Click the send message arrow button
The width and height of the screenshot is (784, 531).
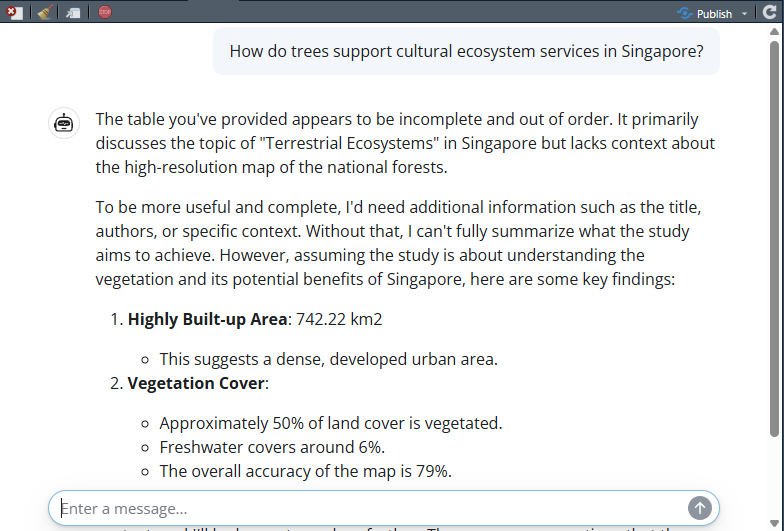coord(700,508)
